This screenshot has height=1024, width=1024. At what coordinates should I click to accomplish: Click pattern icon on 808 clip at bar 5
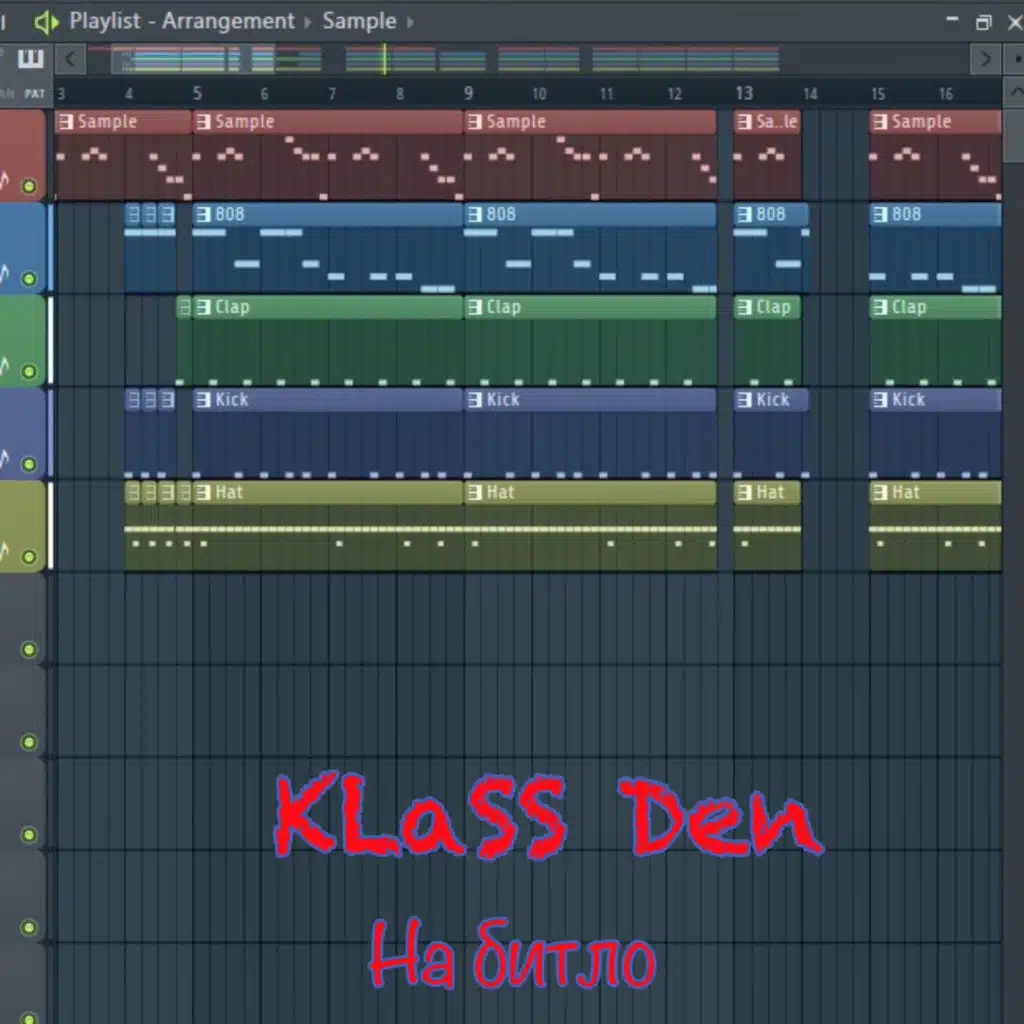tap(204, 214)
